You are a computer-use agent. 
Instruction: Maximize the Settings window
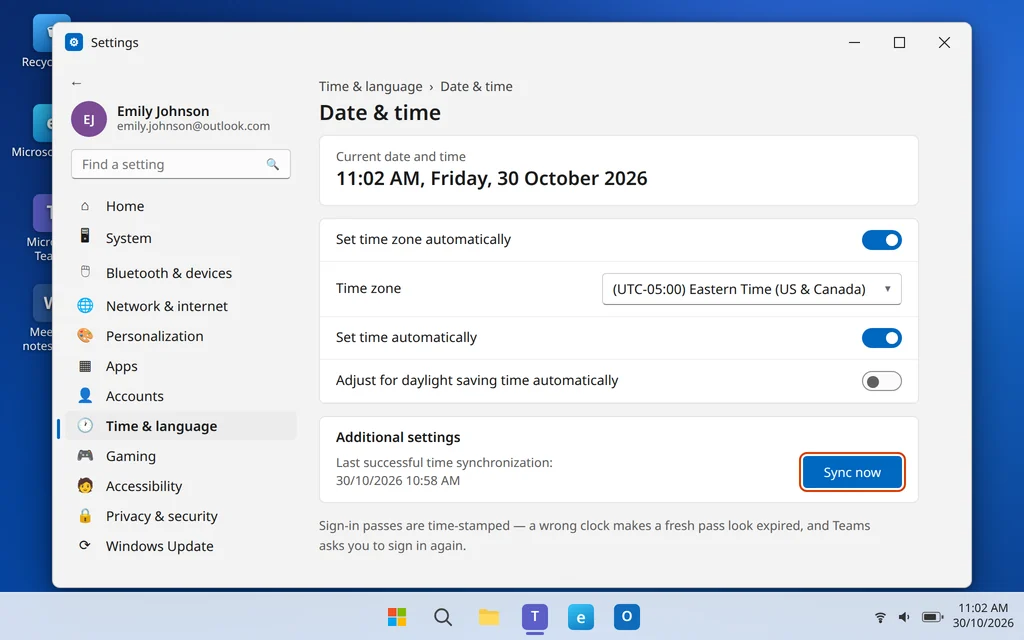coord(899,42)
